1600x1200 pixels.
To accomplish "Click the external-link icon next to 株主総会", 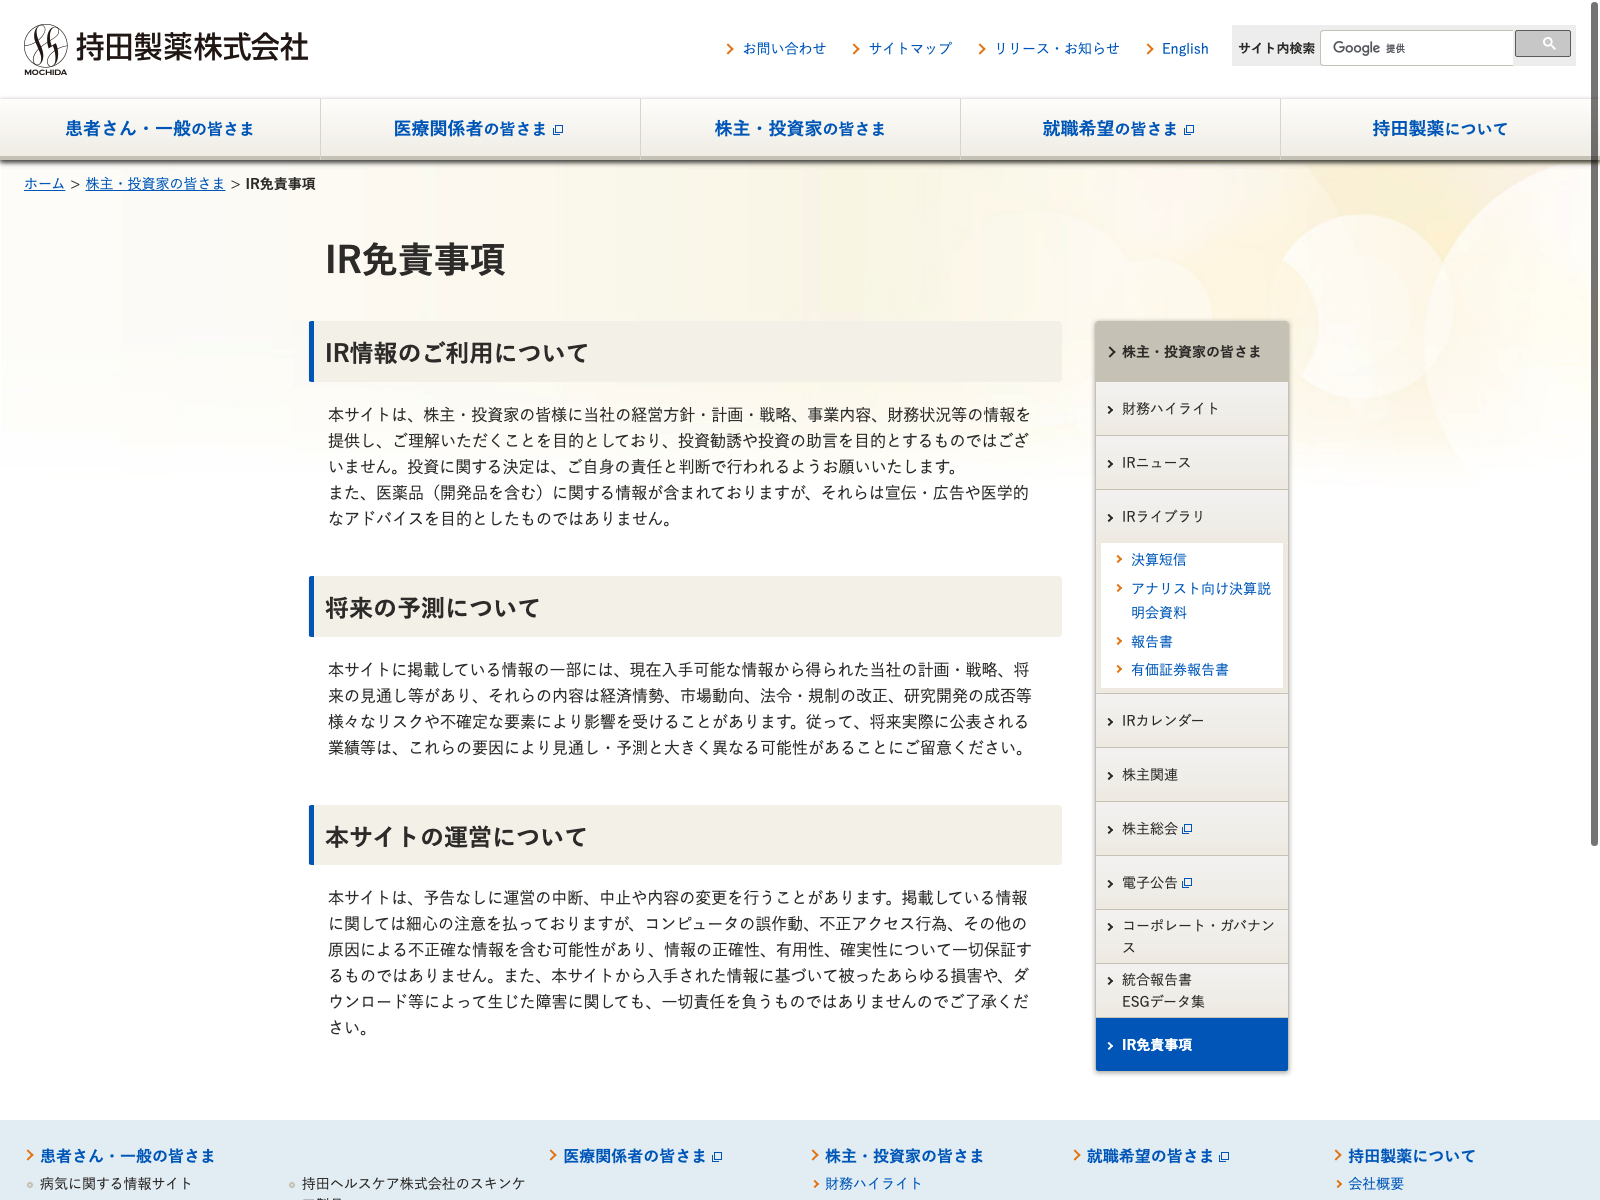I will 1187,829.
